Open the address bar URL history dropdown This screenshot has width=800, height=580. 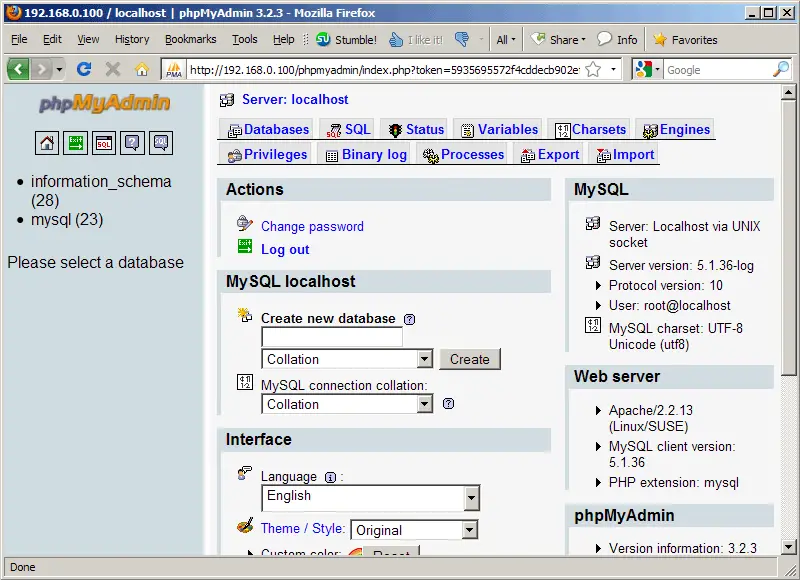point(613,69)
